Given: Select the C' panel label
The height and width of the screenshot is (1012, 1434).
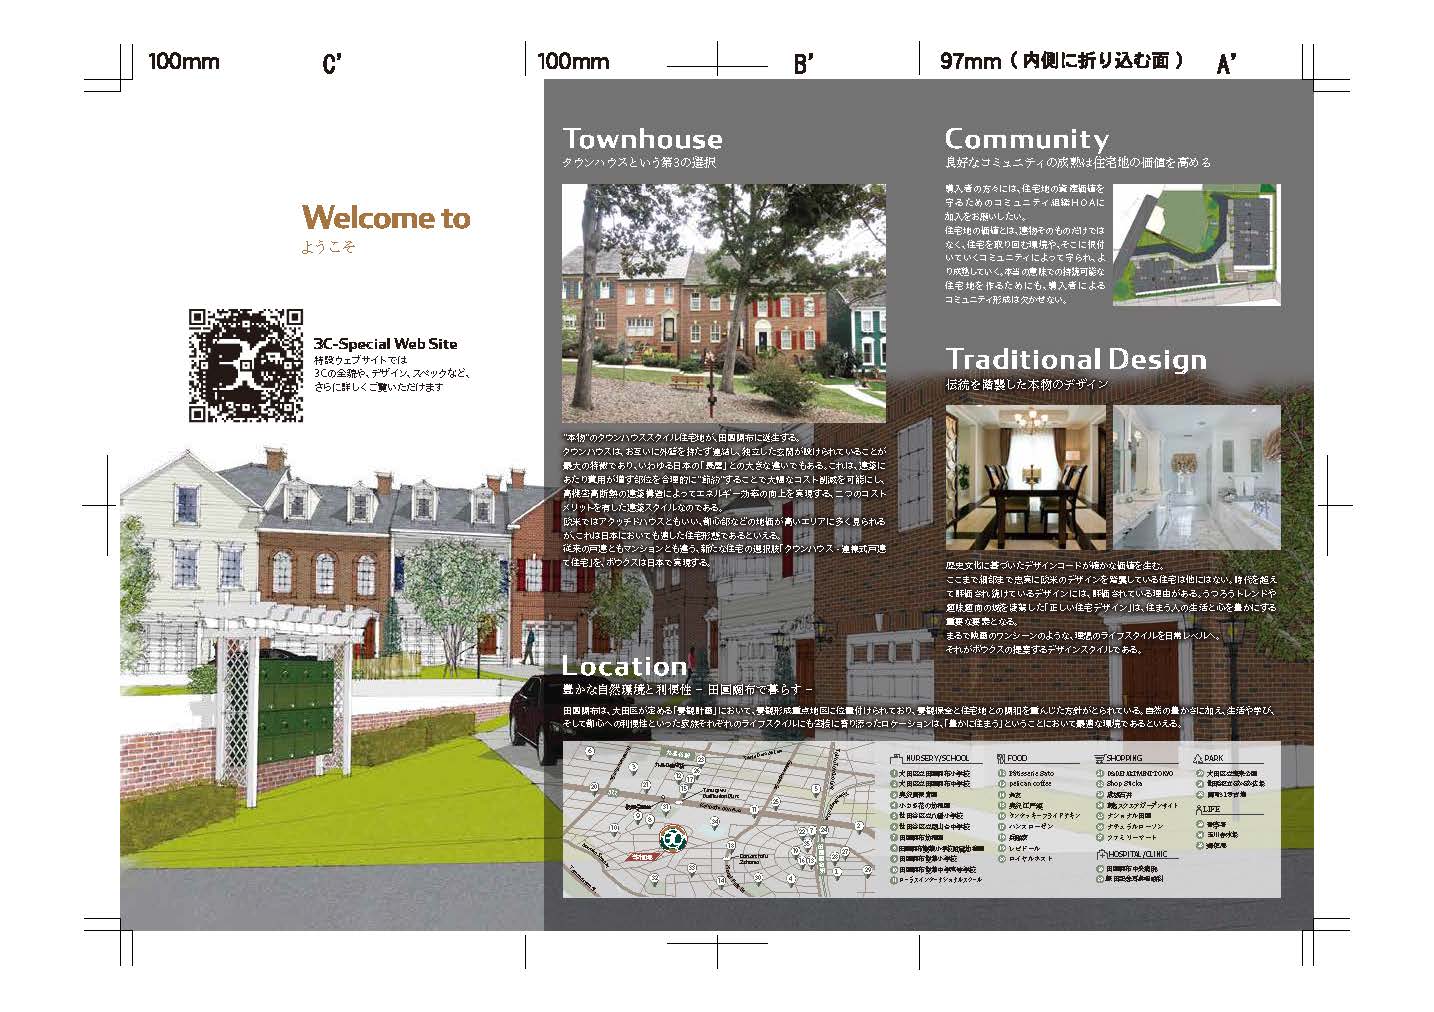Looking at the screenshot, I should tap(332, 64).
